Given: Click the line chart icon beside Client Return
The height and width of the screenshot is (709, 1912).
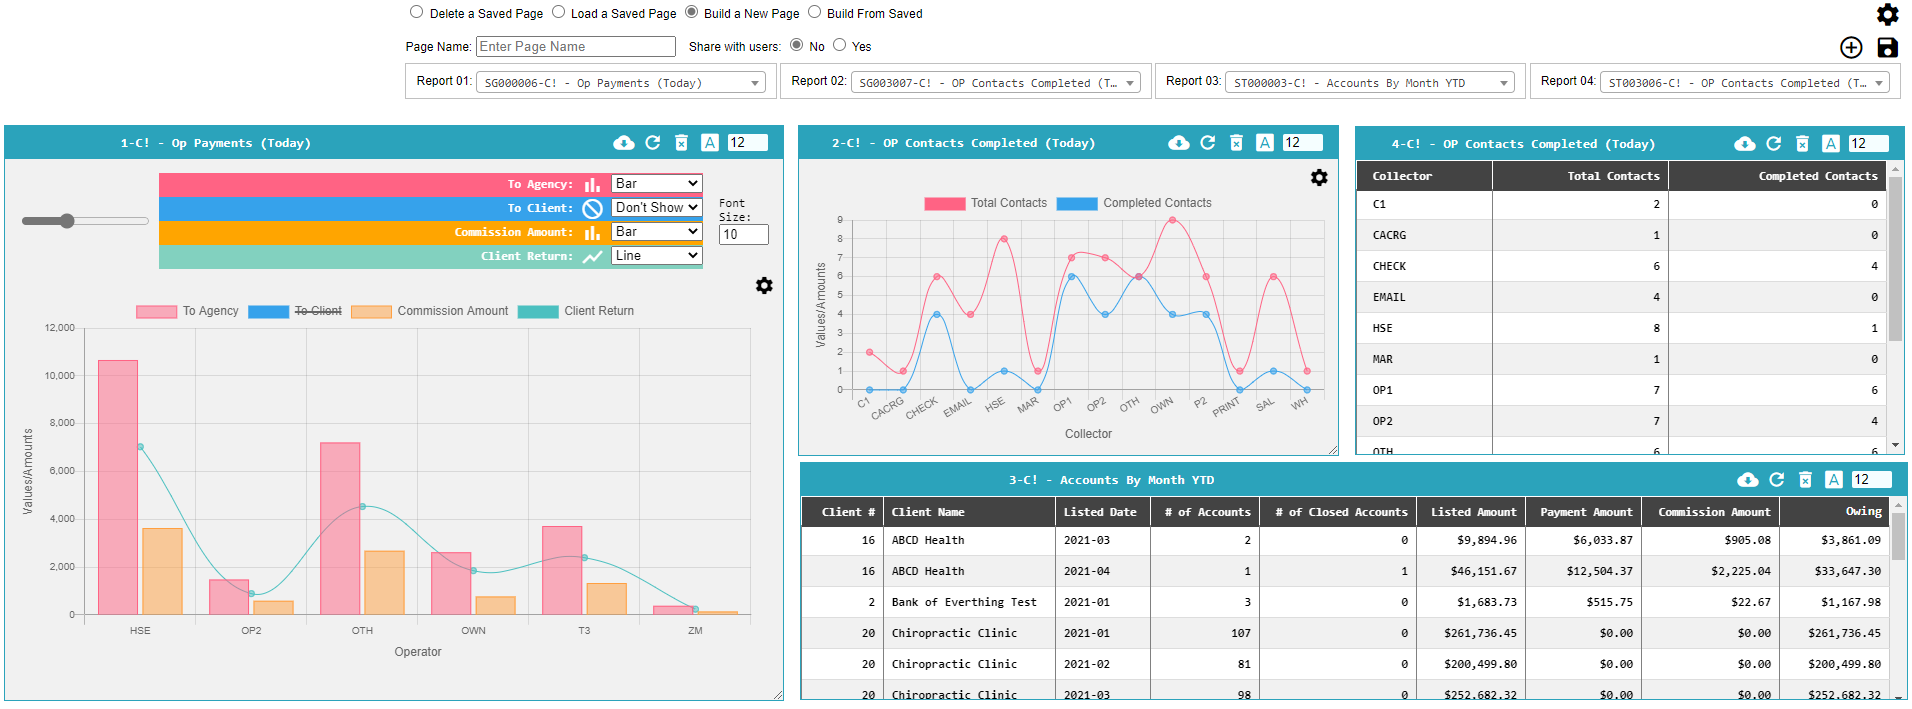Looking at the screenshot, I should tap(593, 256).
